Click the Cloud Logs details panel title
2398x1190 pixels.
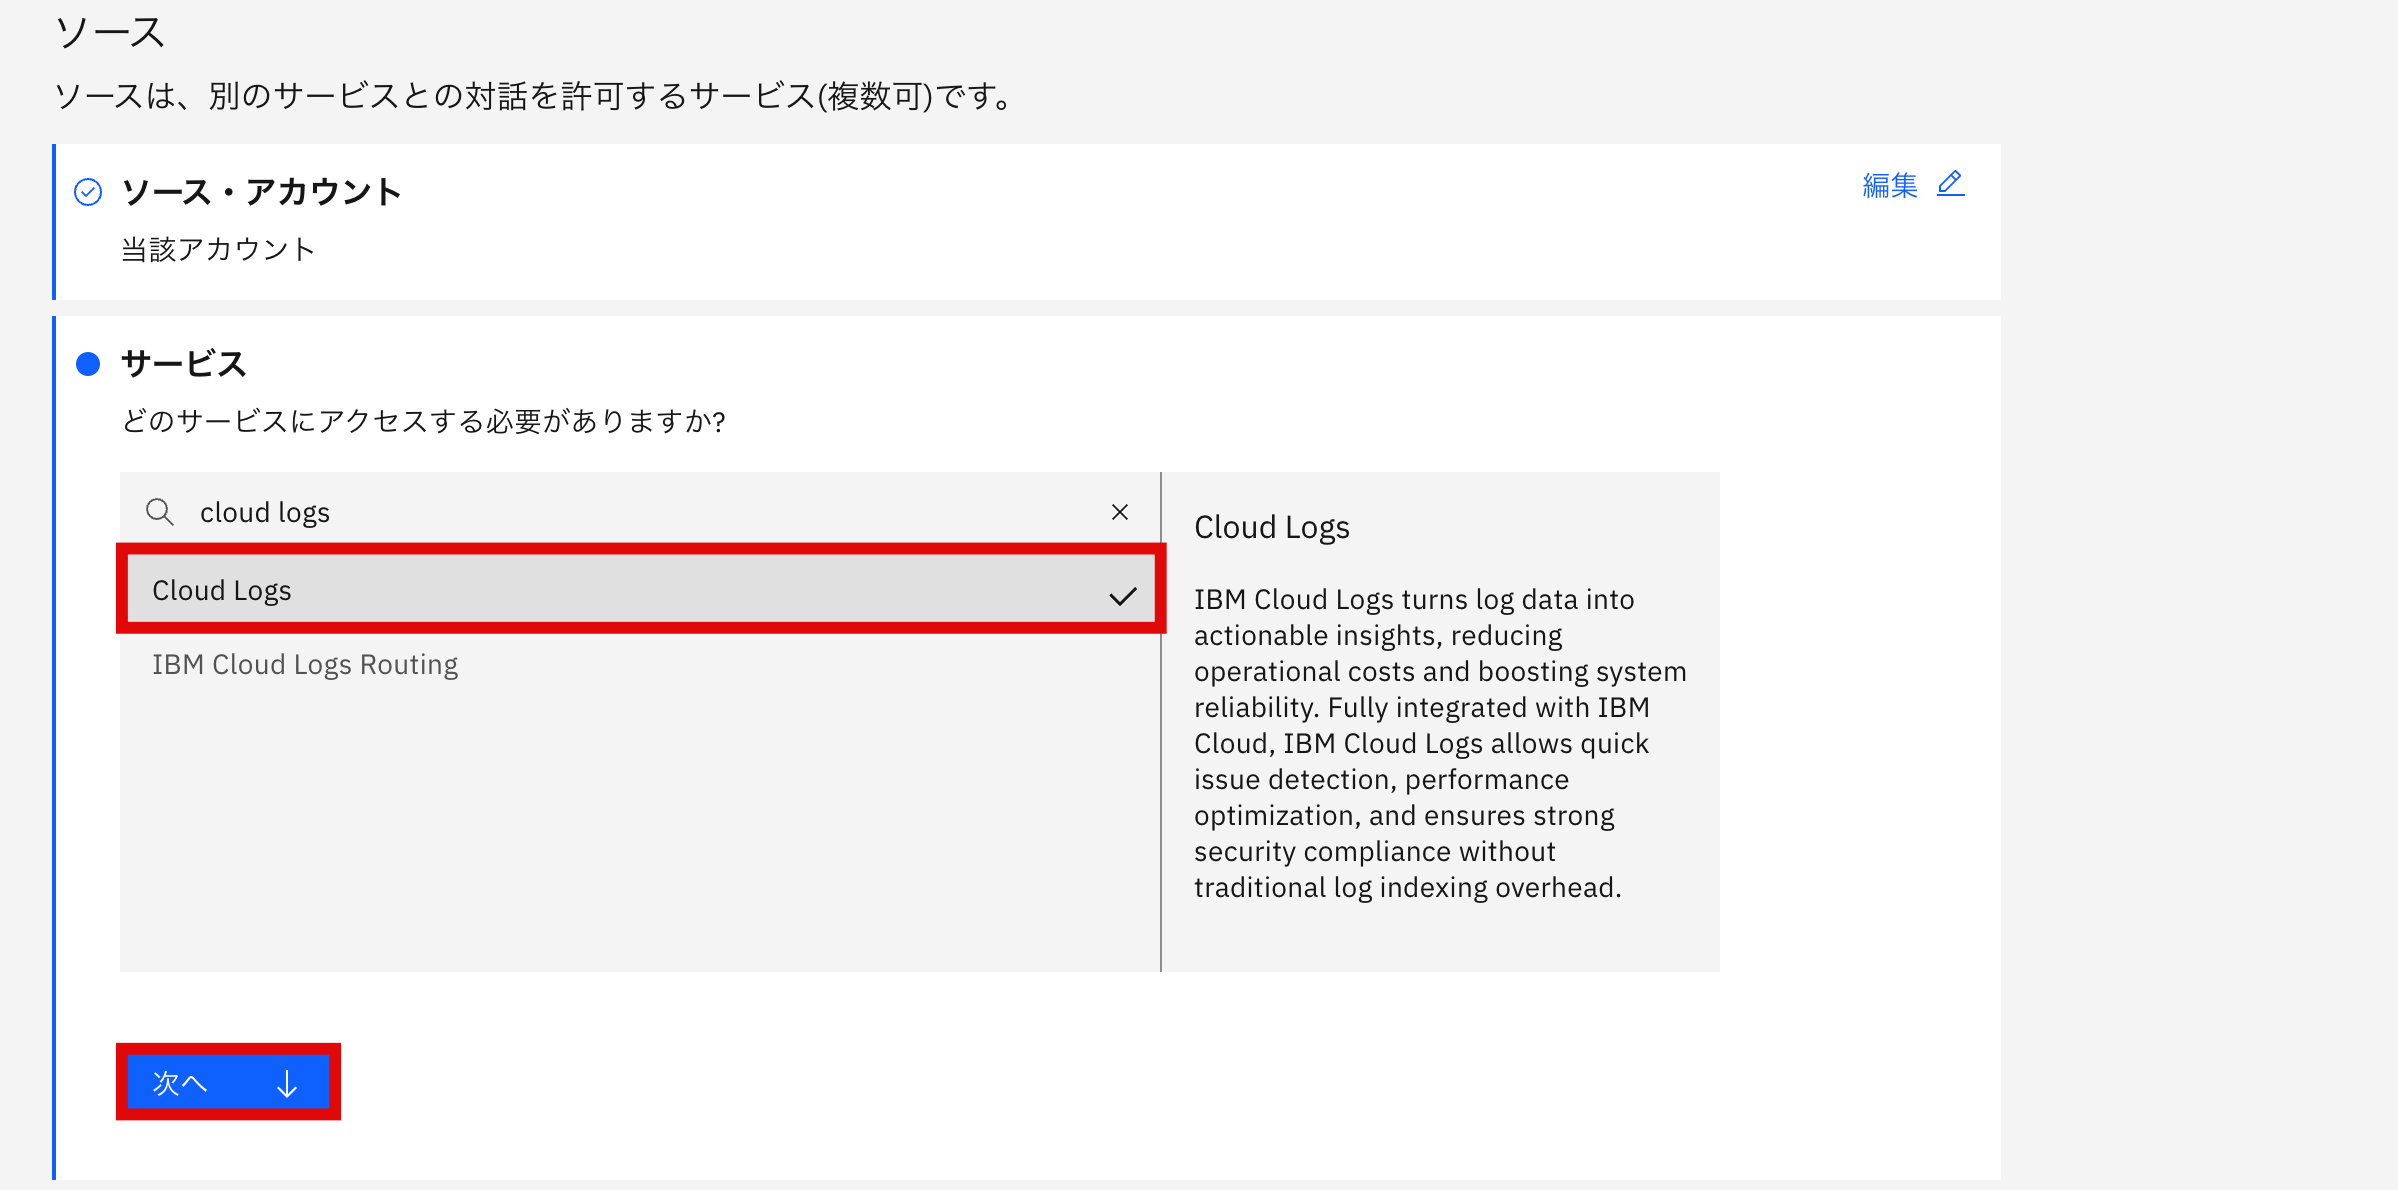click(x=1271, y=527)
